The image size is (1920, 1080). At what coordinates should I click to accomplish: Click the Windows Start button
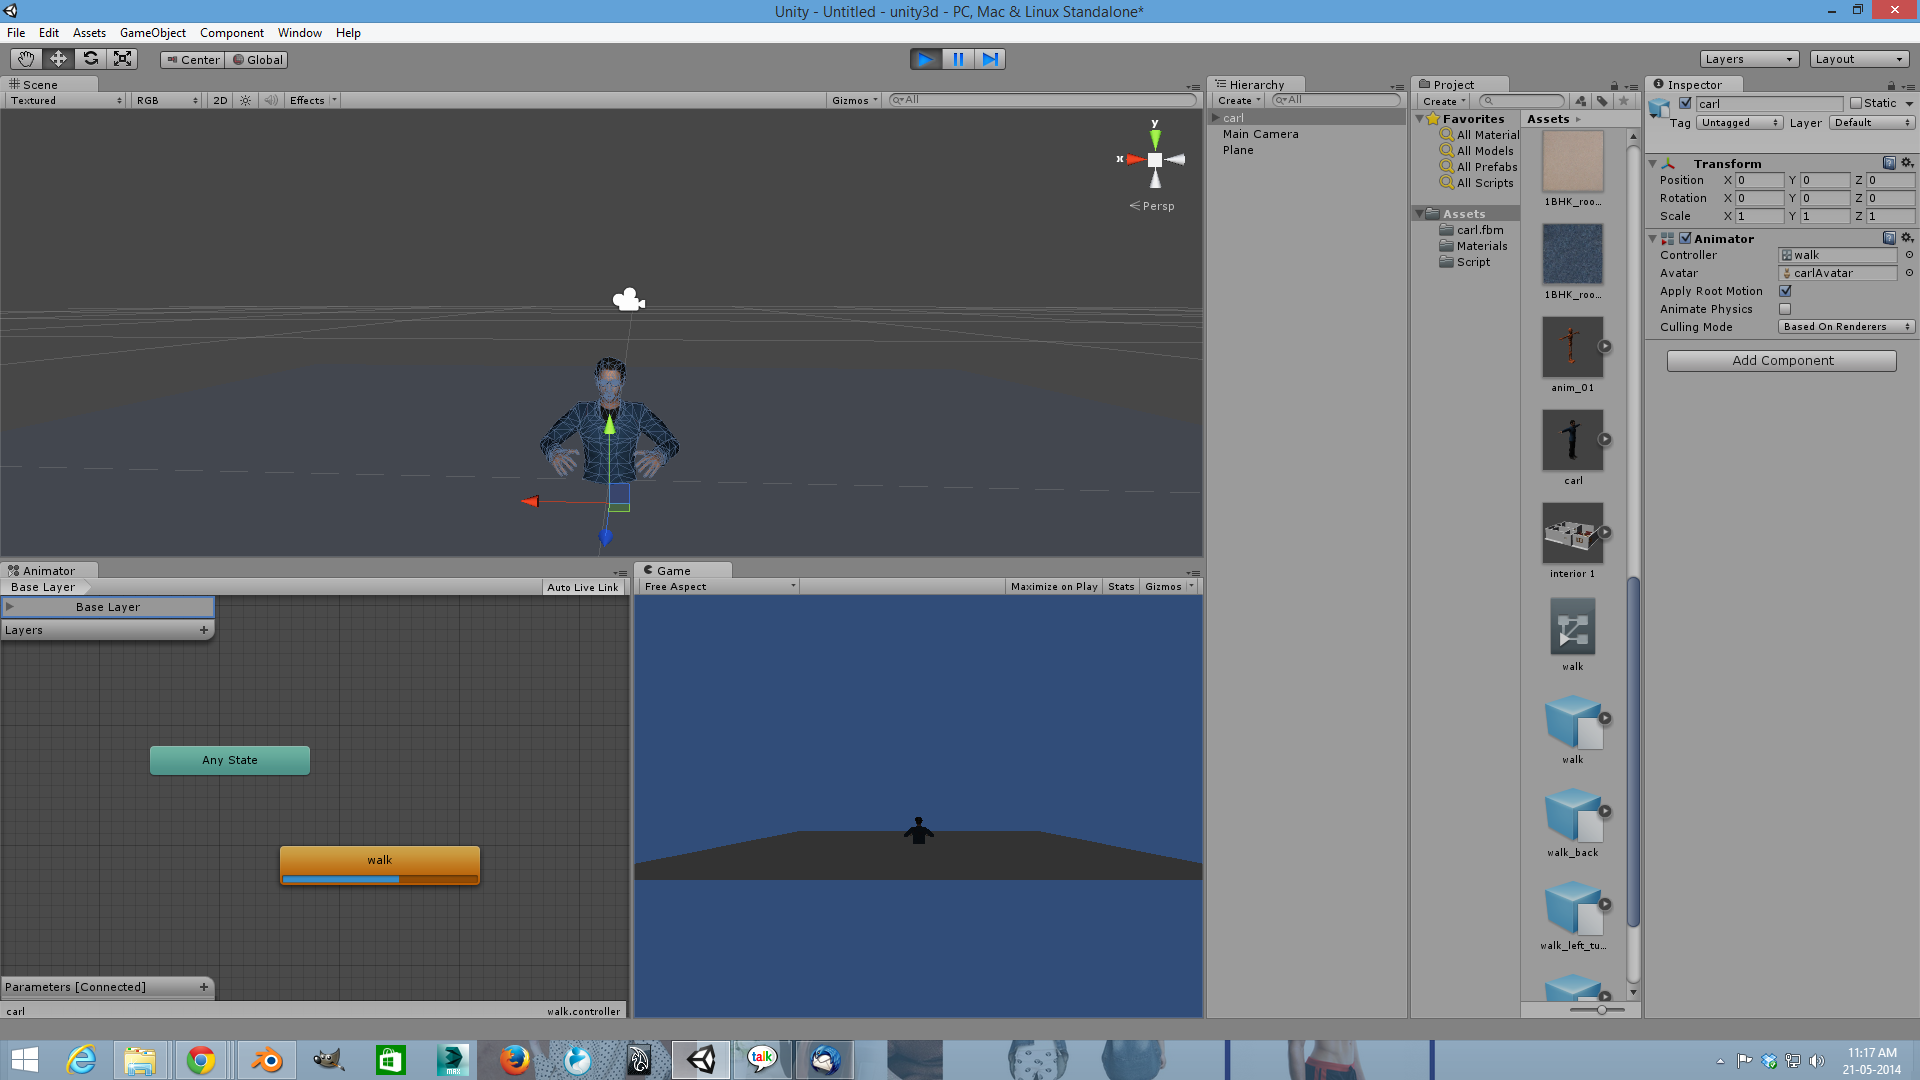click(25, 1060)
